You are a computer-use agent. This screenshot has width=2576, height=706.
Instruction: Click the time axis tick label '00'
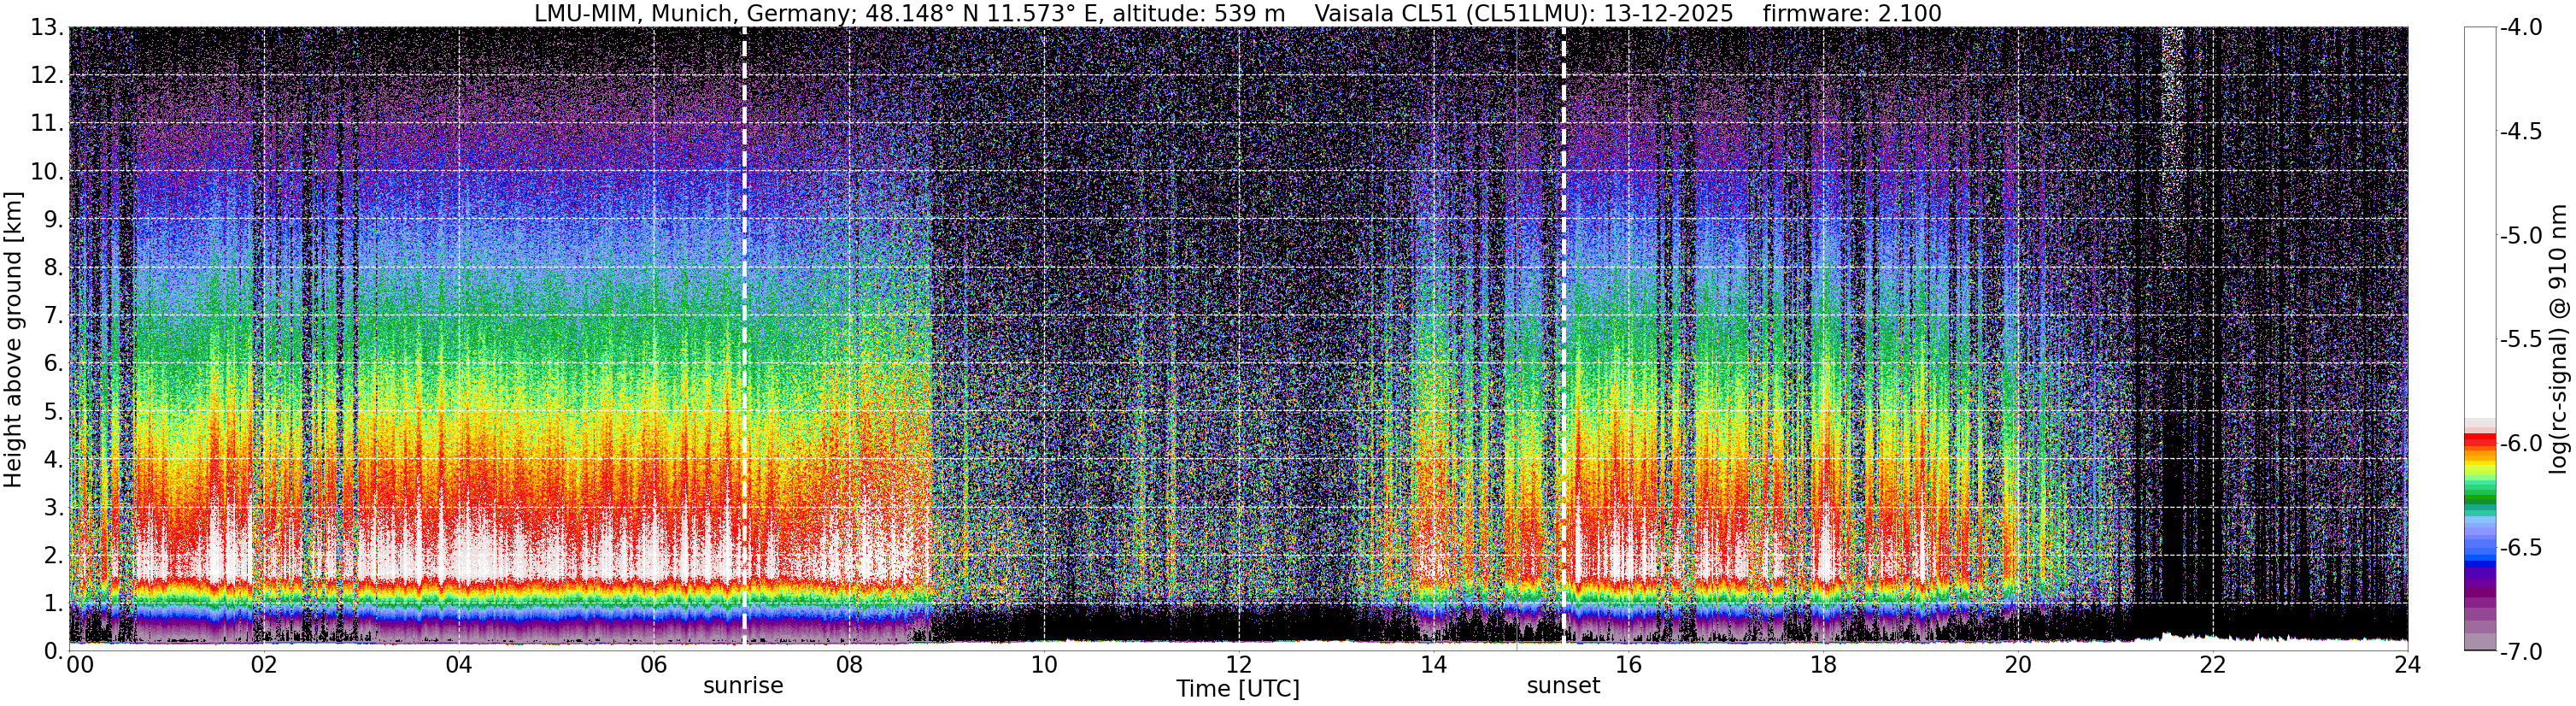coord(80,665)
